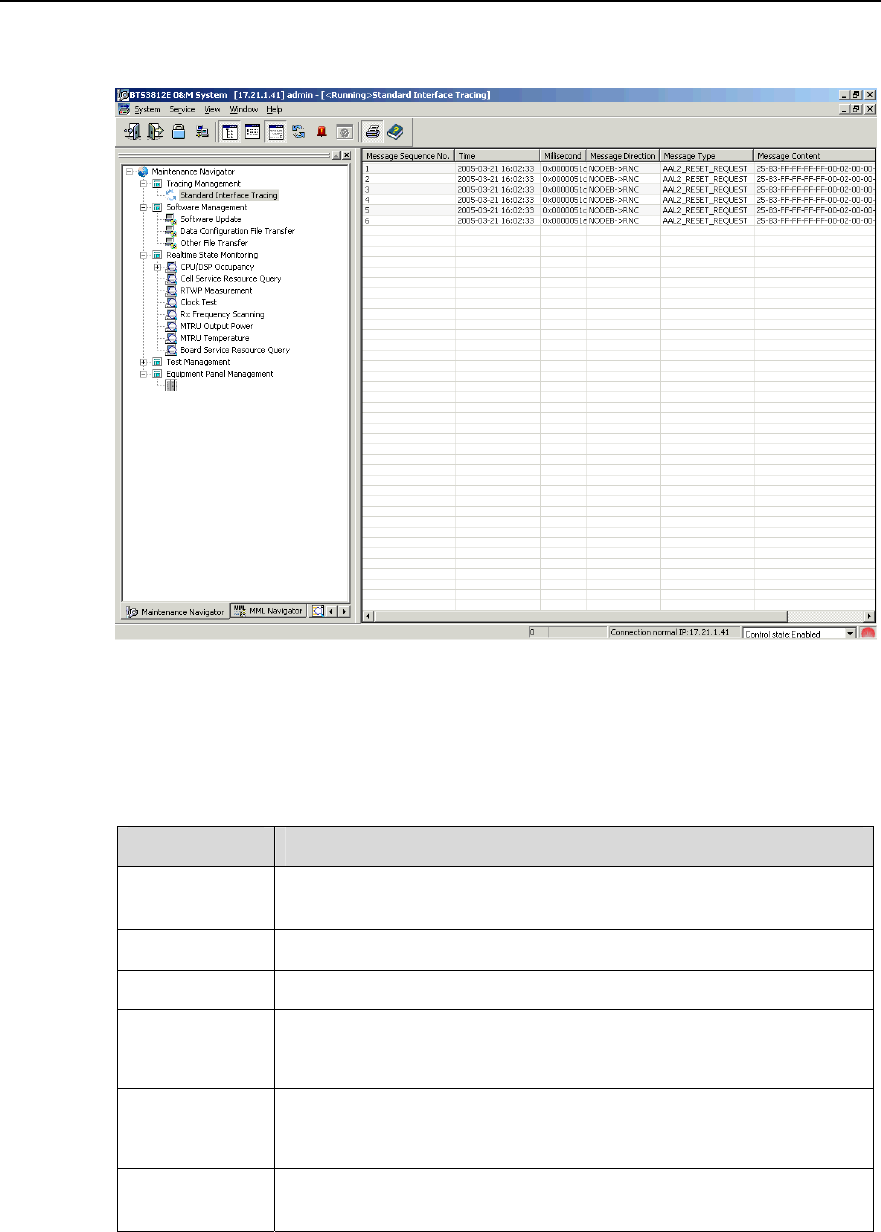Viewport: 881px width, 1232px height.
Task: Select MTRU Temperature tree item
Action: pos(215,338)
